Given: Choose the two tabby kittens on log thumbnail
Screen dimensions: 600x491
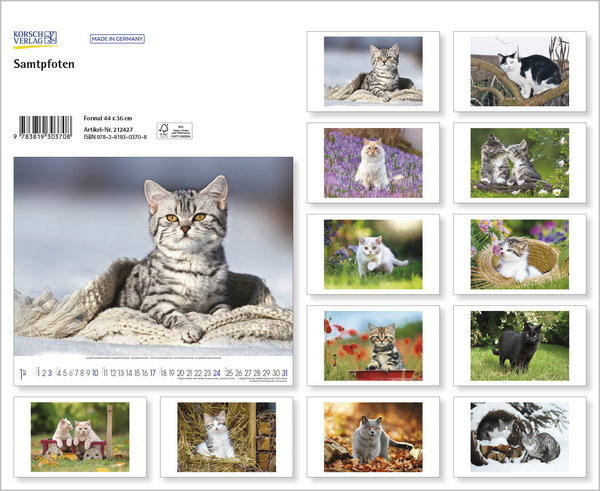Looking at the screenshot, I should pyautogui.click(x=519, y=162).
